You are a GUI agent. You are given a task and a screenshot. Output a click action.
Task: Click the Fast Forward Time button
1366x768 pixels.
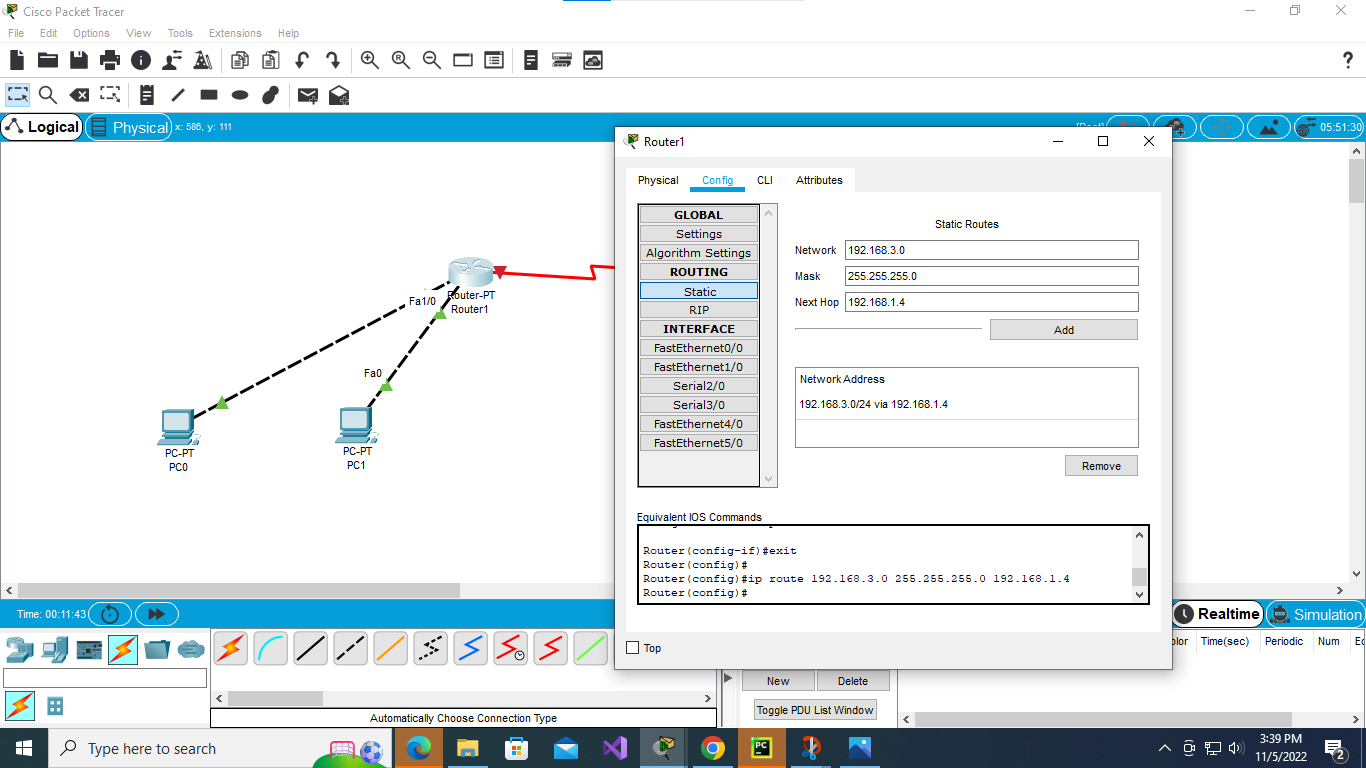pos(156,614)
